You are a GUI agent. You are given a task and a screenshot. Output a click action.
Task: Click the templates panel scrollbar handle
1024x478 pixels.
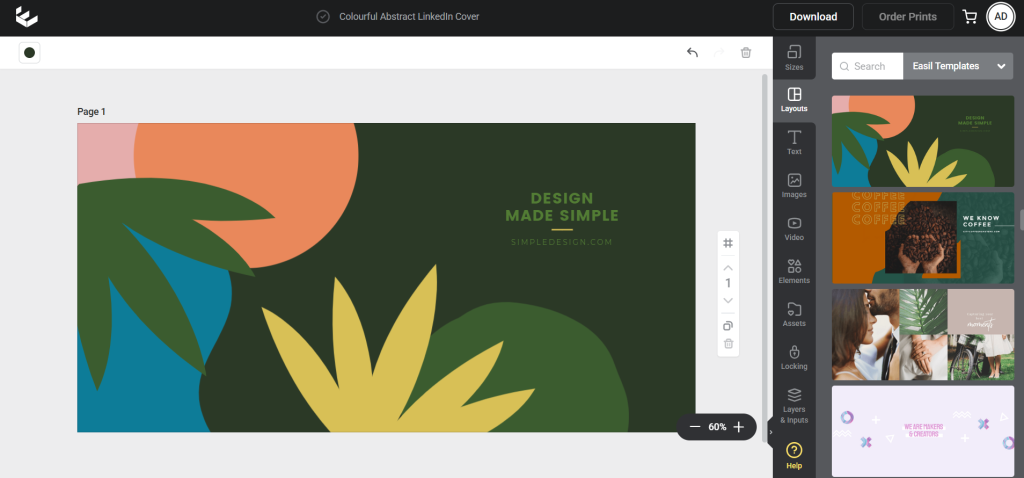pos(1021,220)
